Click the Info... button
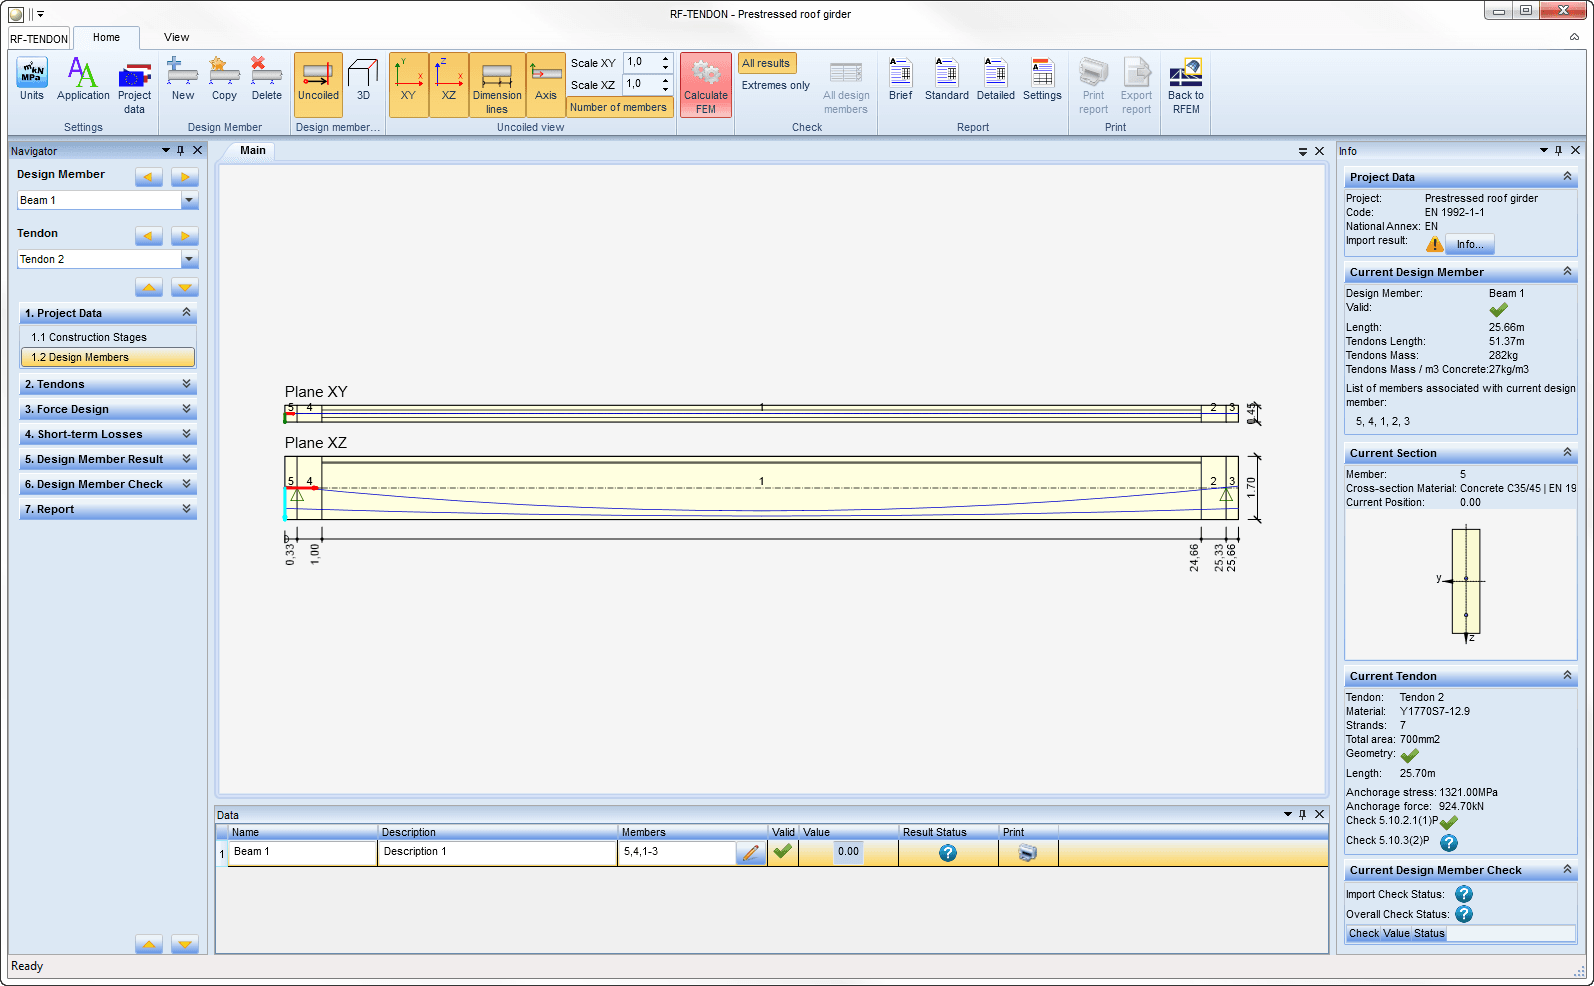The width and height of the screenshot is (1594, 986). 1470,244
